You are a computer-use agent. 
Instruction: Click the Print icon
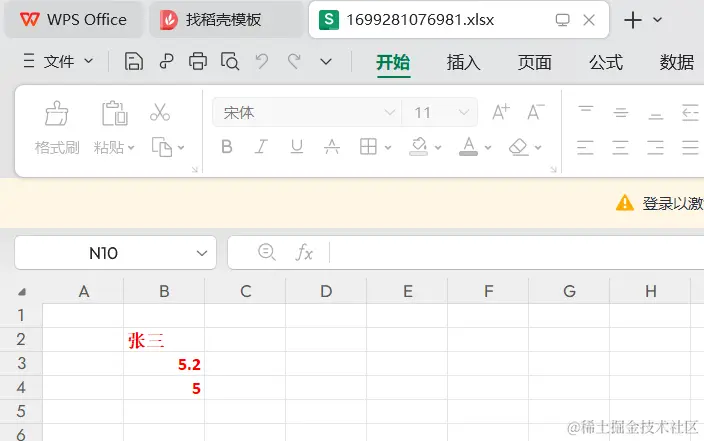(198, 61)
